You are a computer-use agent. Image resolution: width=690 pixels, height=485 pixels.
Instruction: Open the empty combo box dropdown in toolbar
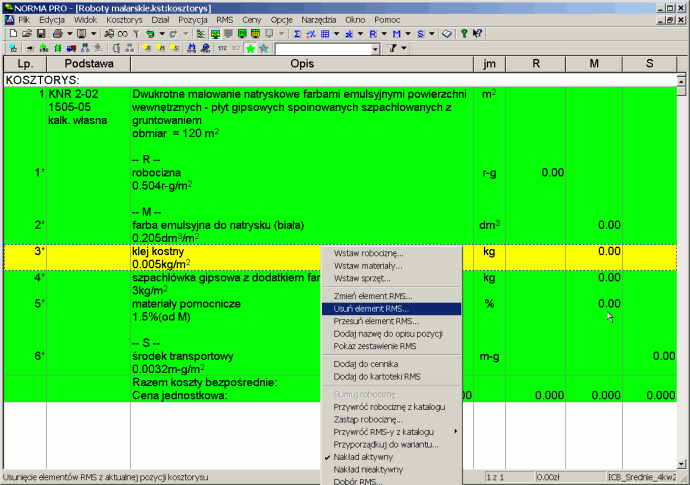point(375,48)
